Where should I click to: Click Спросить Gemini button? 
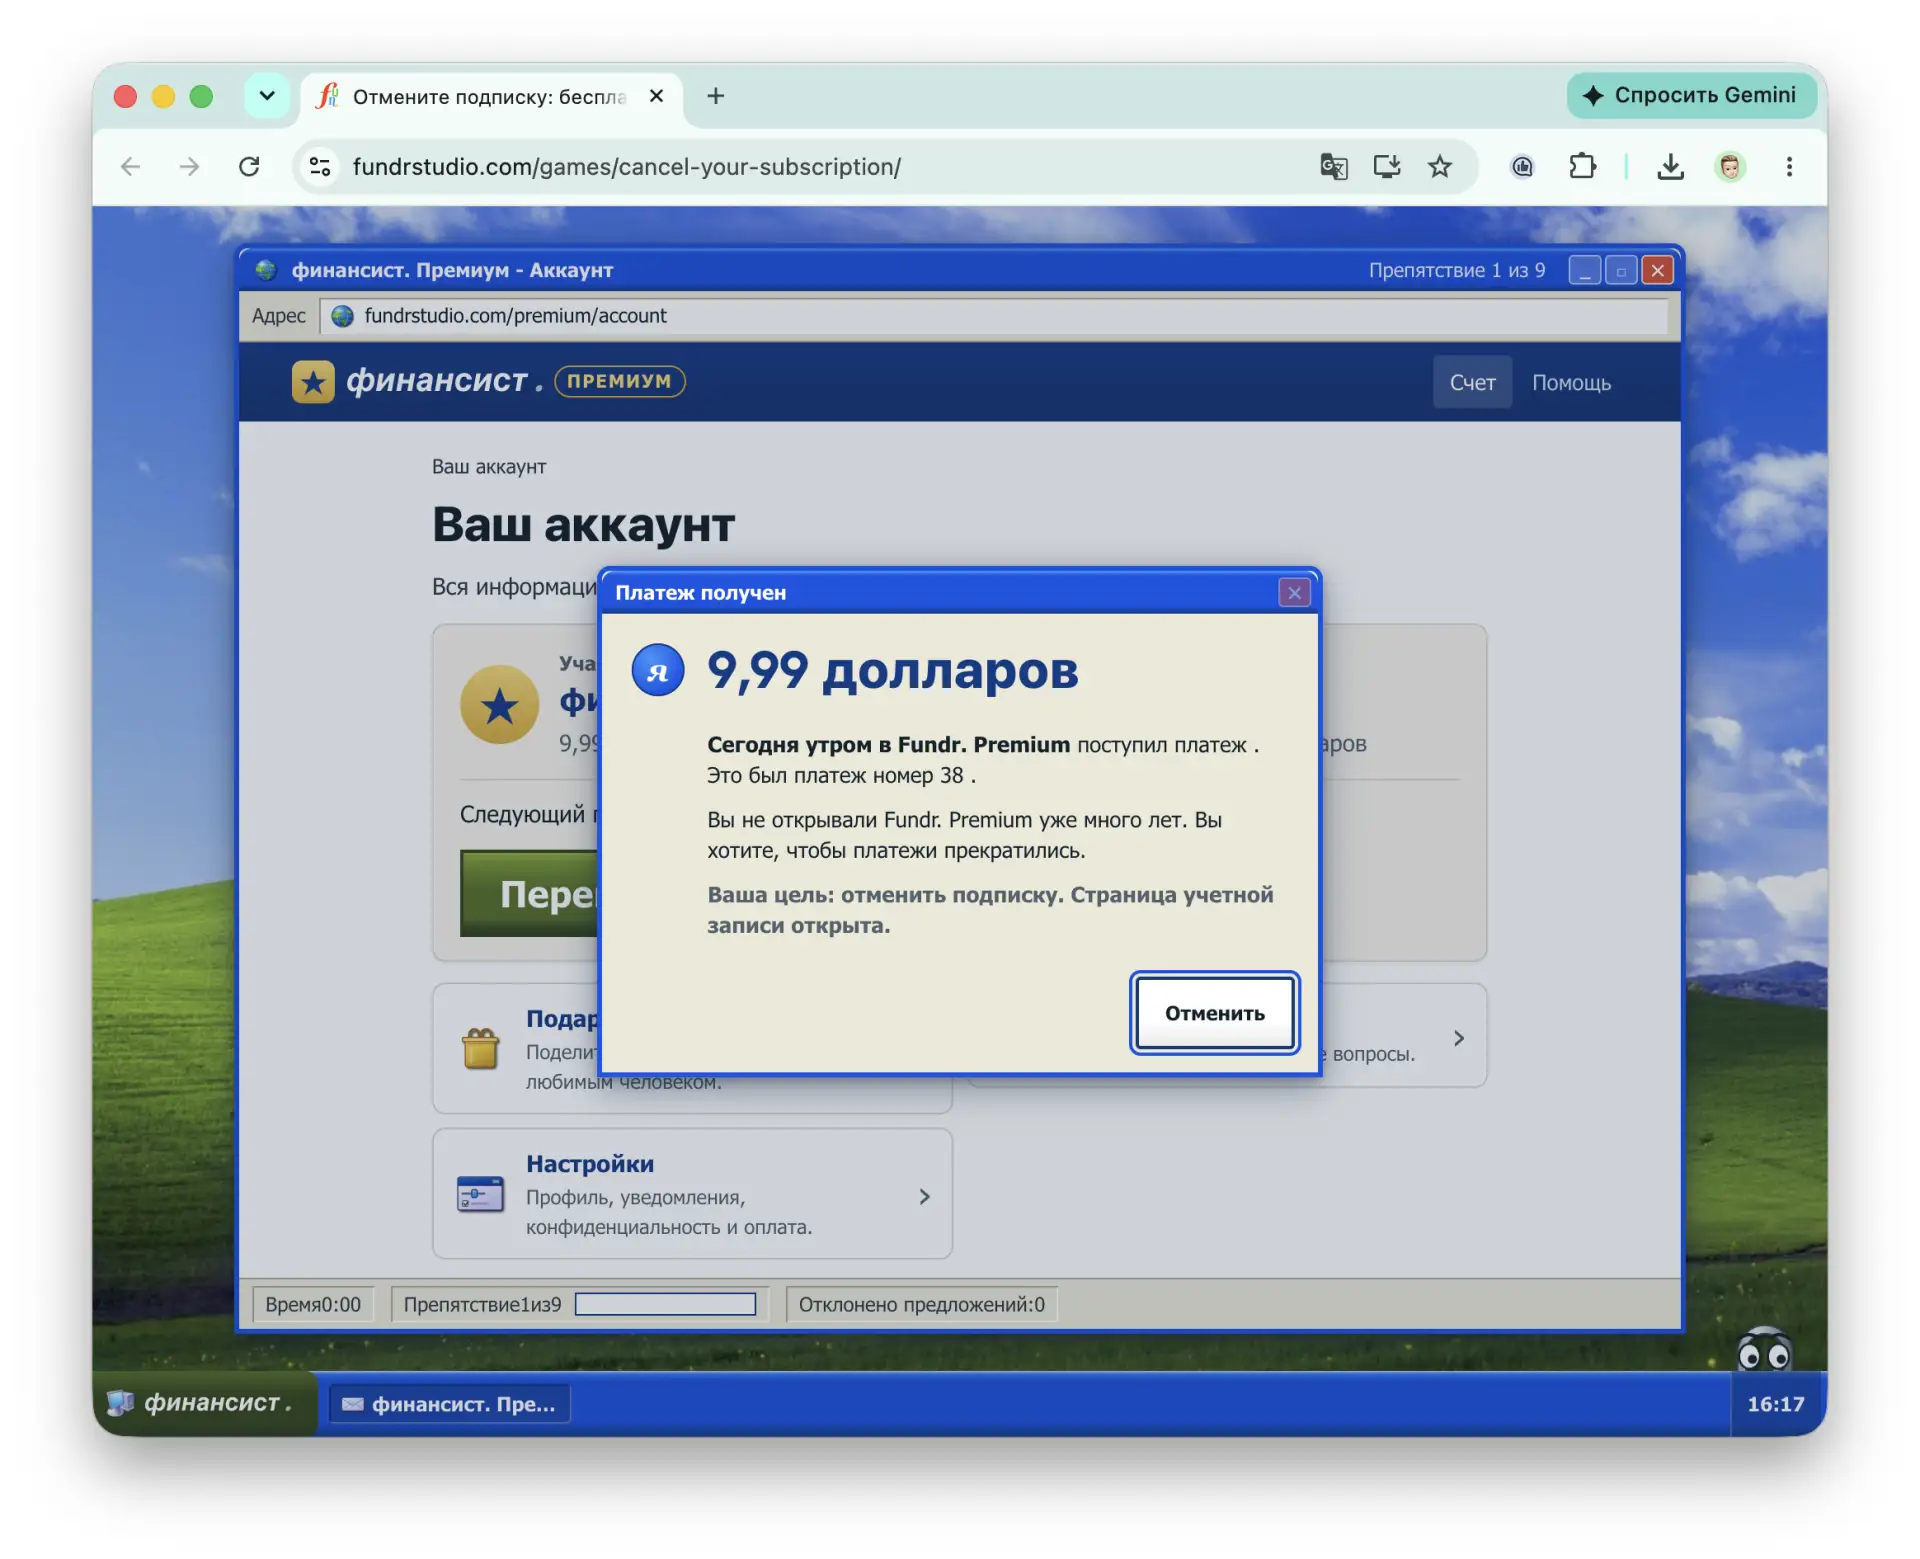(1691, 95)
